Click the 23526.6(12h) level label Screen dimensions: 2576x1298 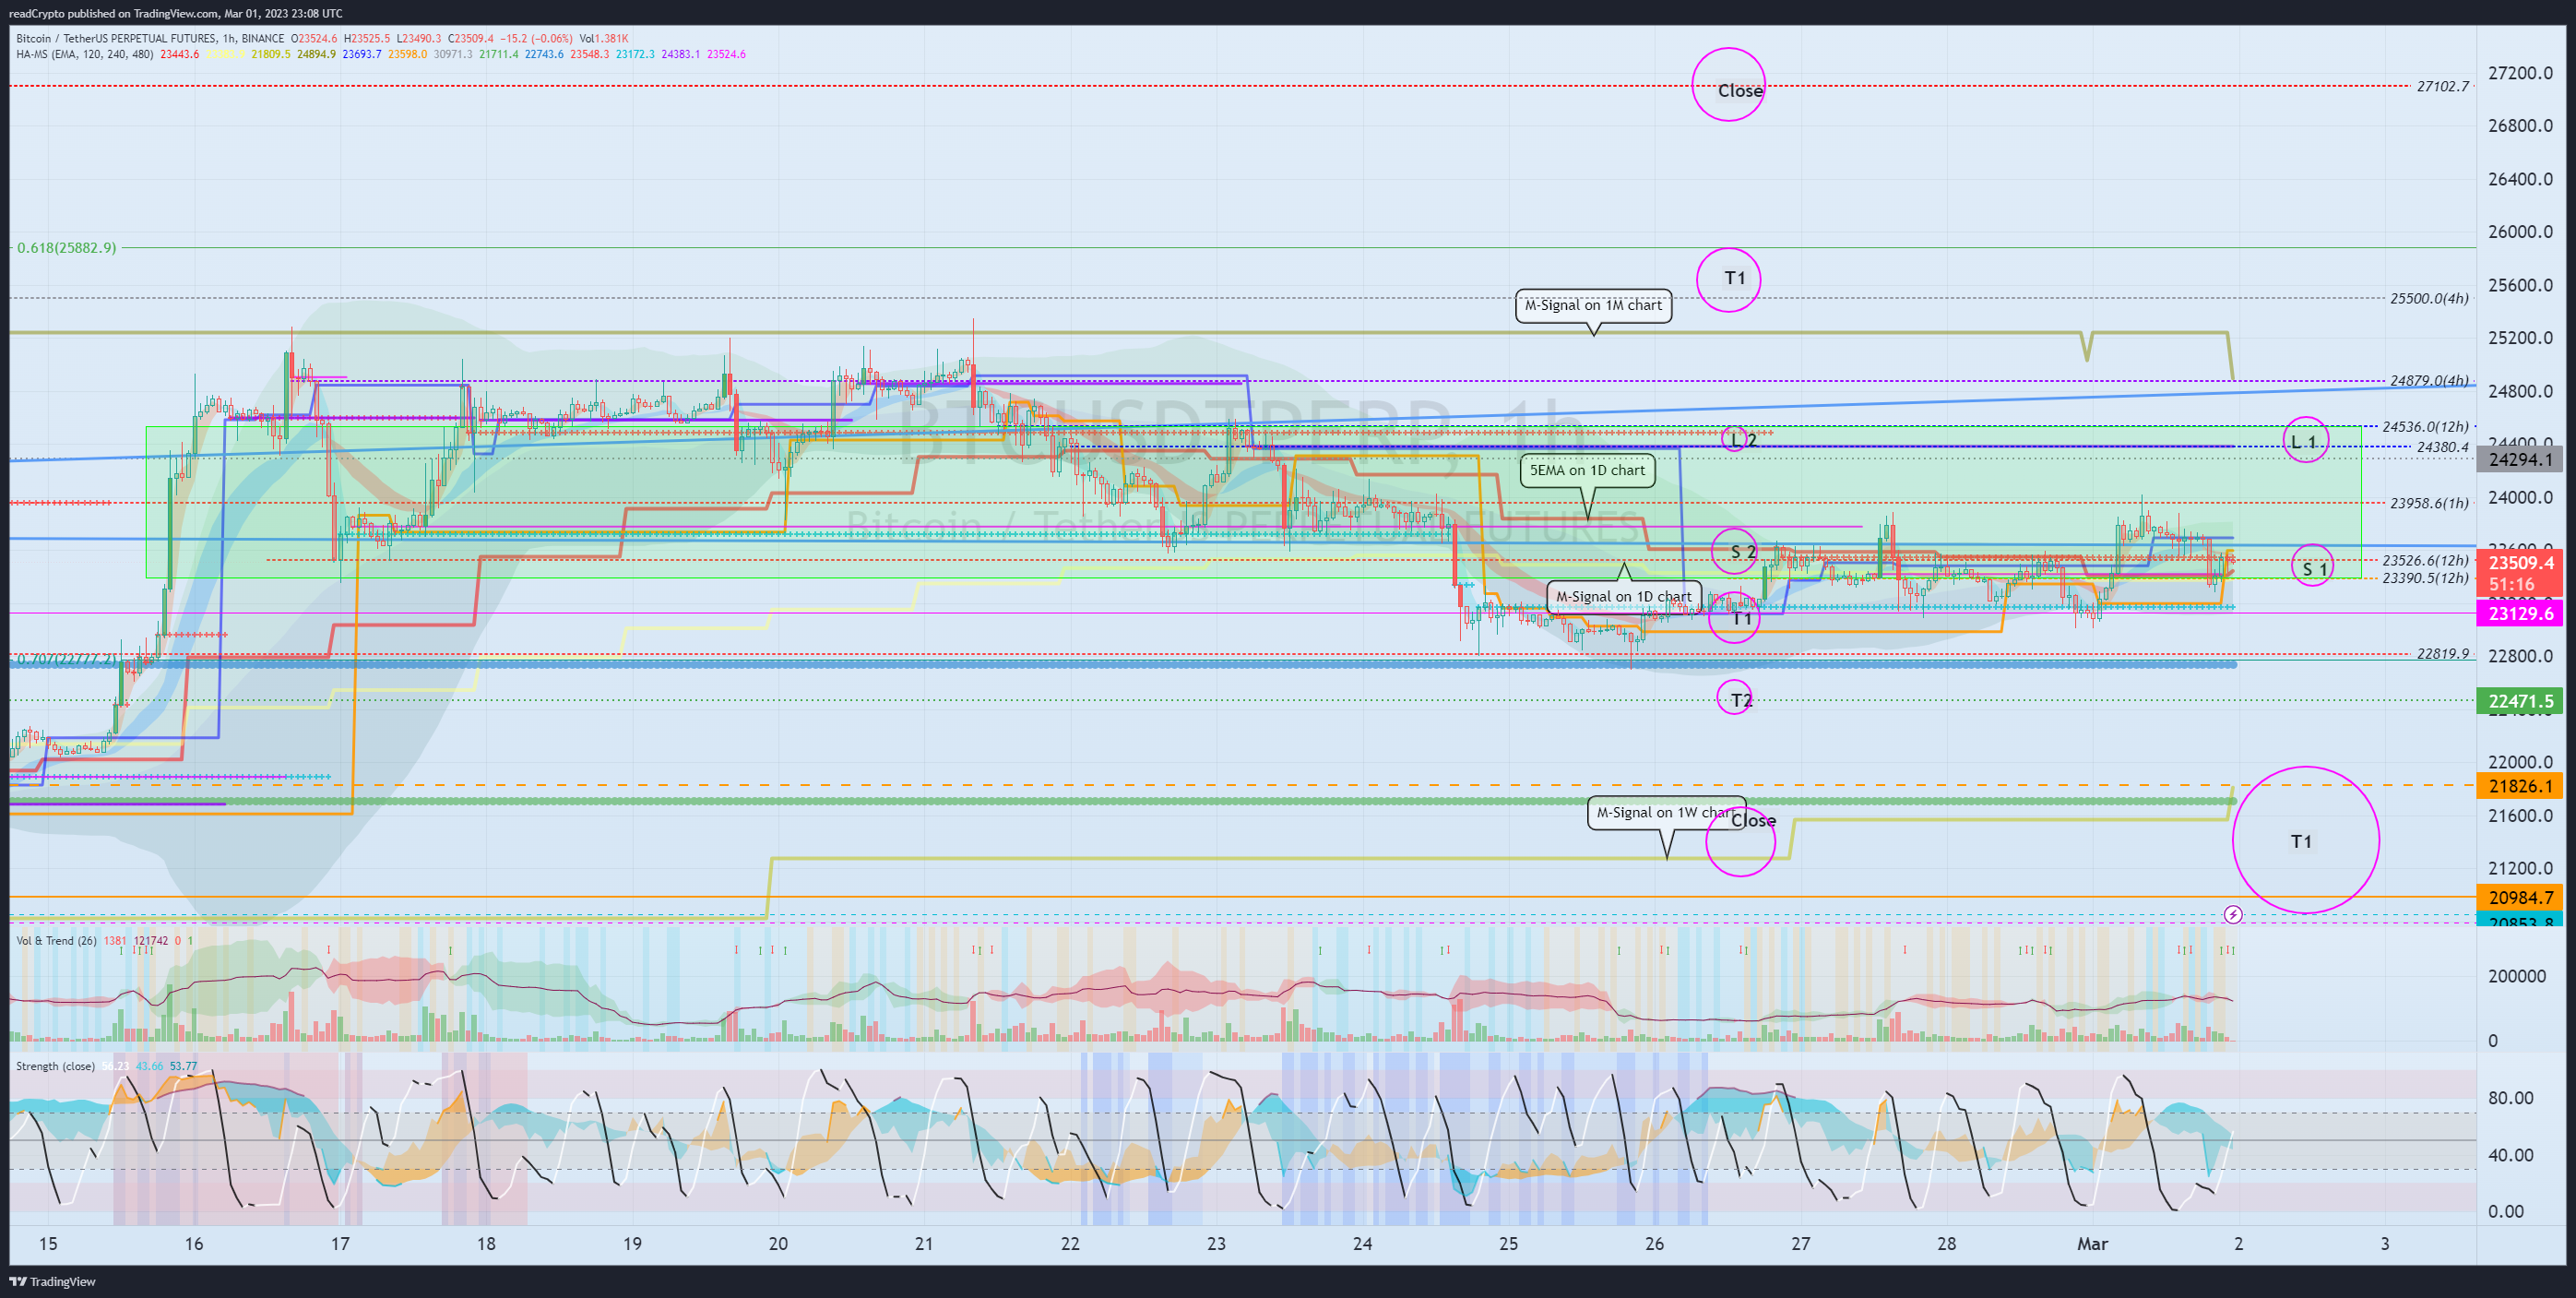pos(2424,561)
